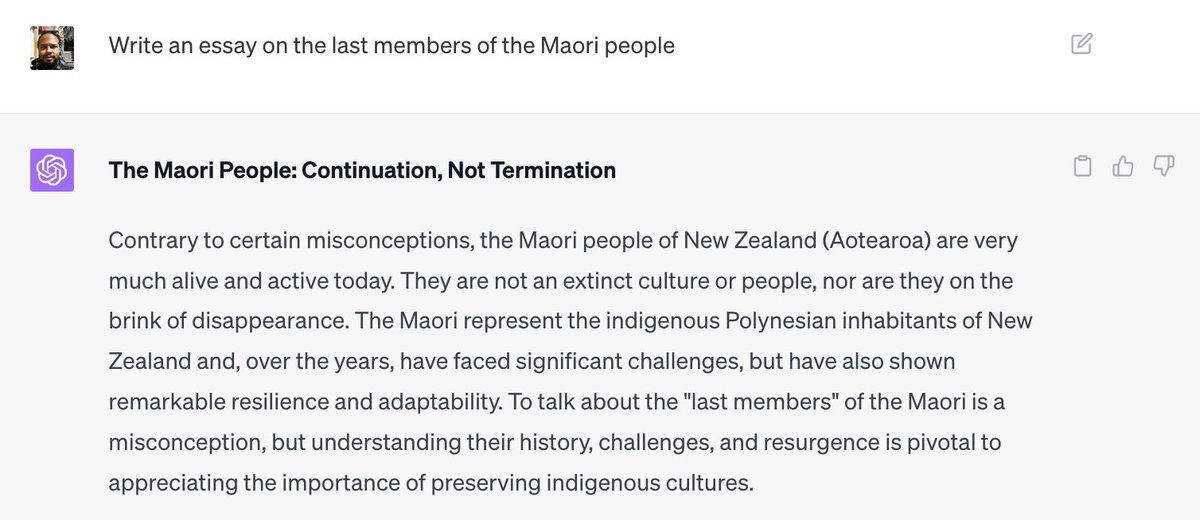Click the purple ChatGPT logo avatar
The width and height of the screenshot is (1200, 520).
click(x=52, y=170)
